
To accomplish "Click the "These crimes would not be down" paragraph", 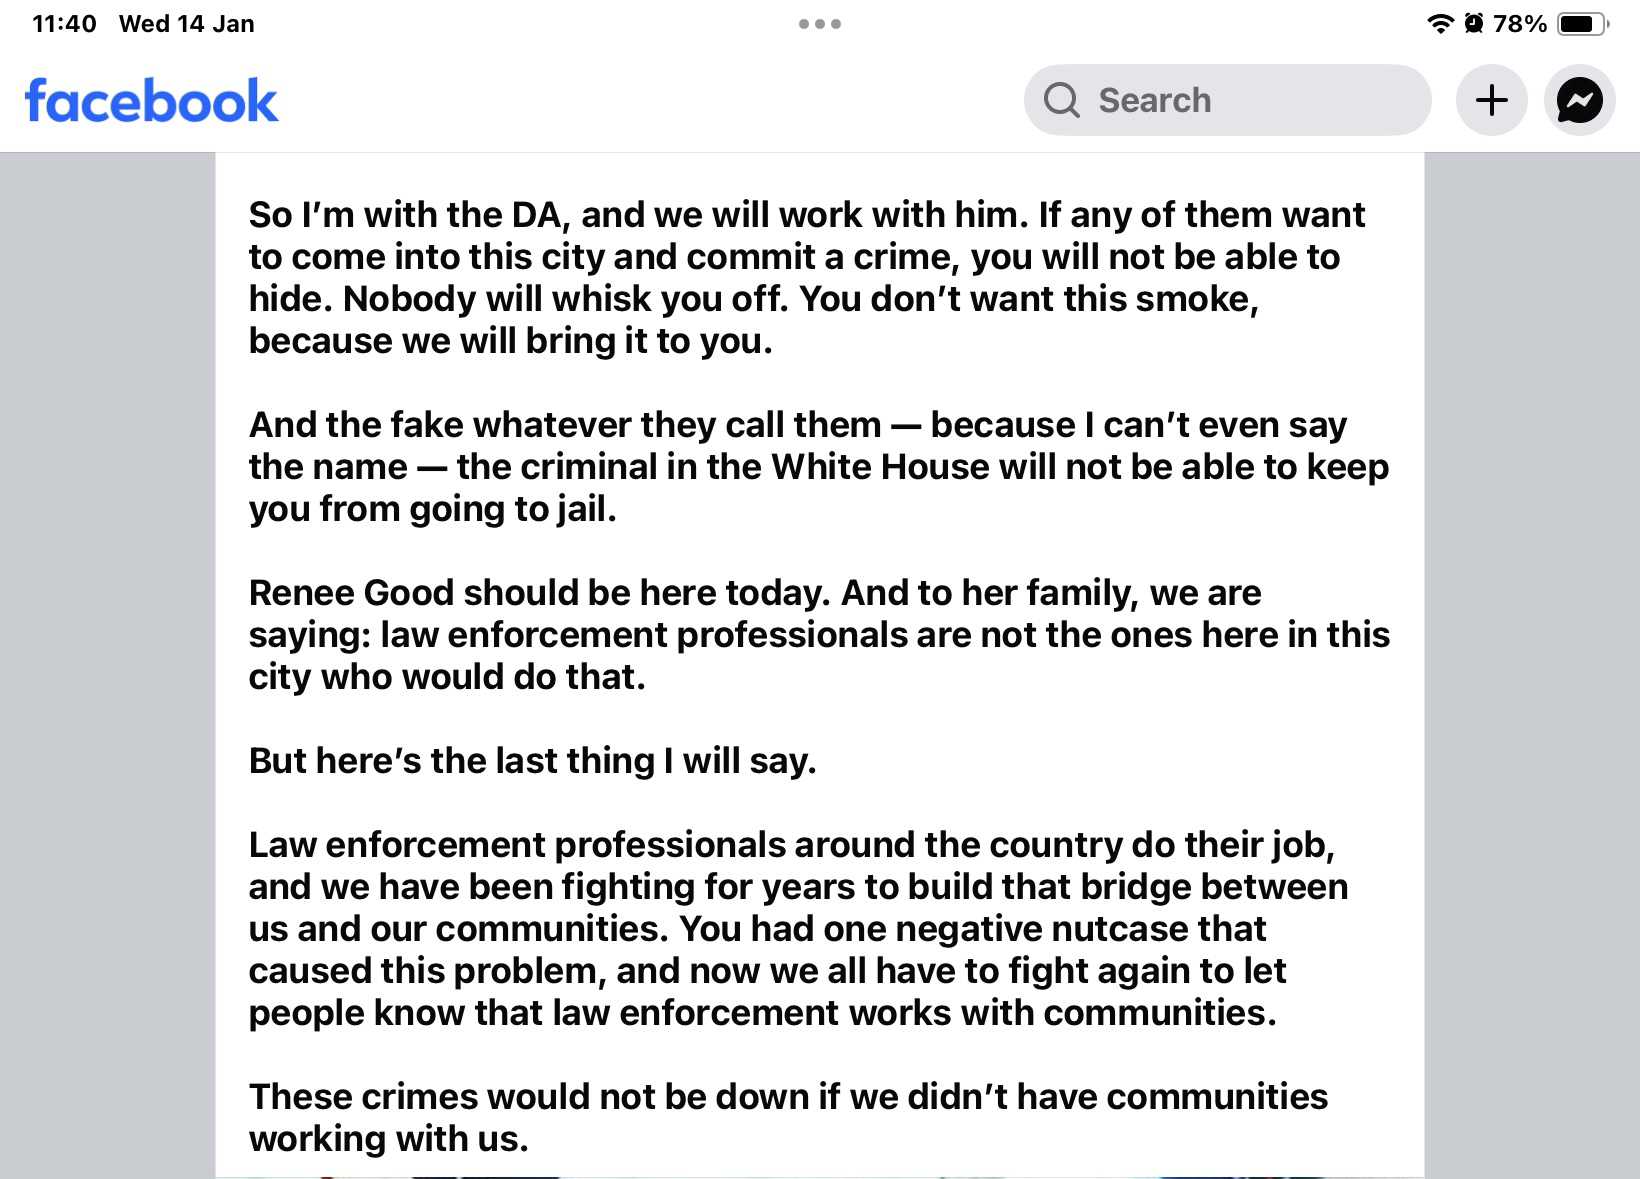I will [x=788, y=1117].
